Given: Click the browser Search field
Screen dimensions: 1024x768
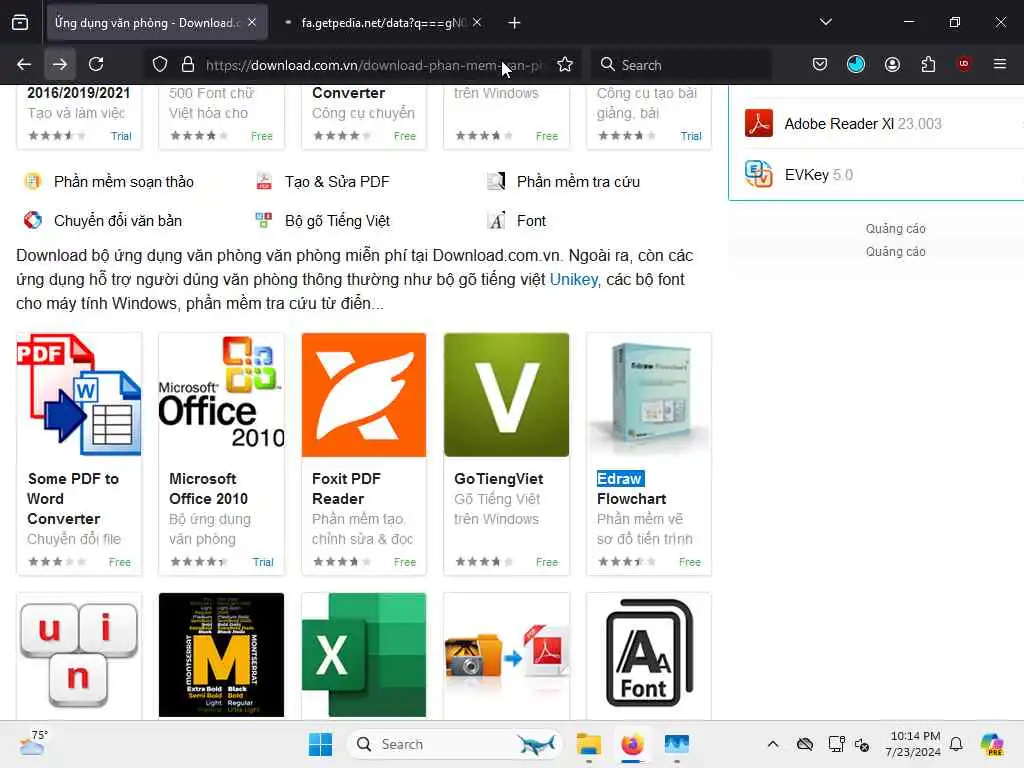Looking at the screenshot, I should 681,65.
